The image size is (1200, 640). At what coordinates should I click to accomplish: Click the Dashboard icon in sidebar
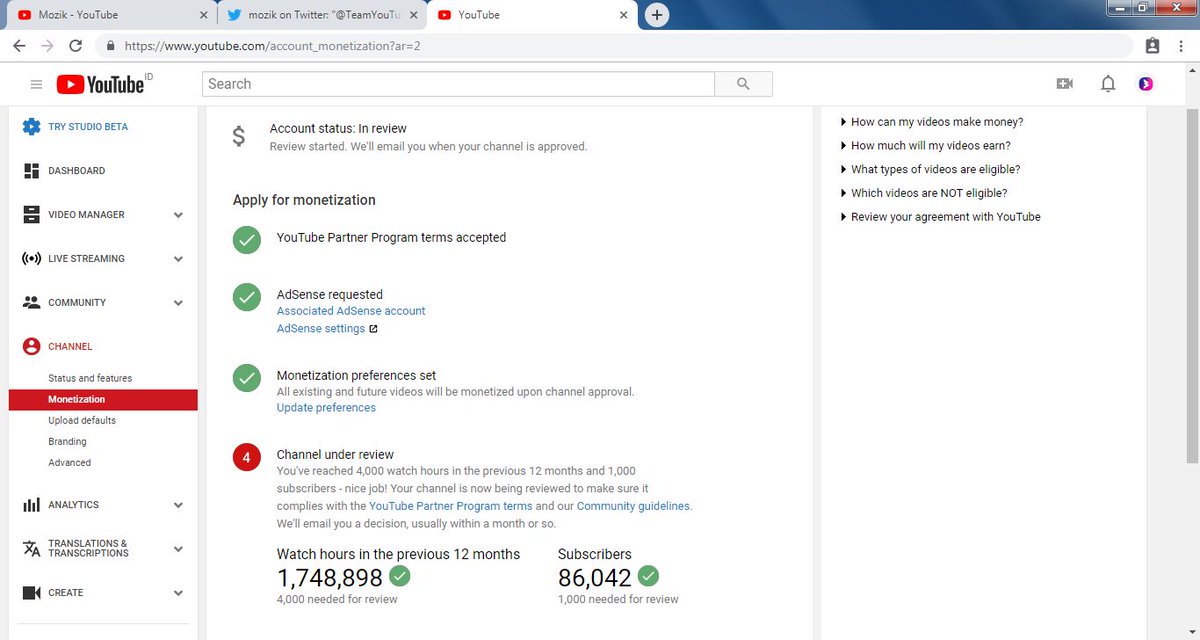(x=32, y=171)
